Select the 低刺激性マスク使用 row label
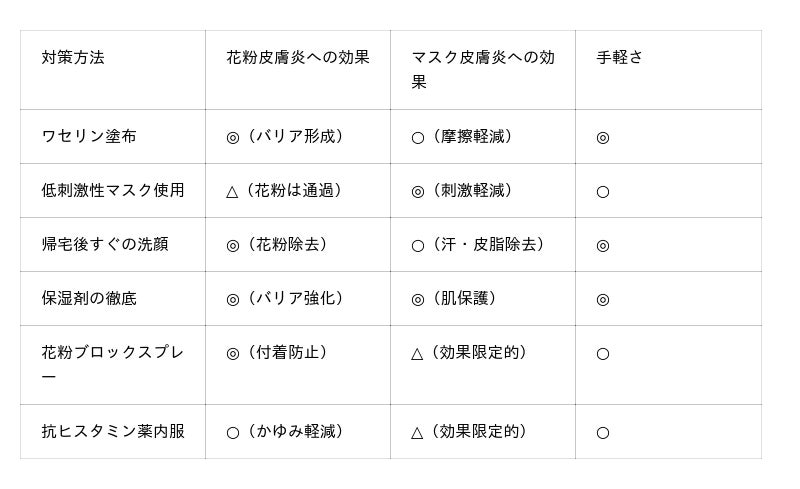The width and height of the screenshot is (800, 489). pos(112,191)
